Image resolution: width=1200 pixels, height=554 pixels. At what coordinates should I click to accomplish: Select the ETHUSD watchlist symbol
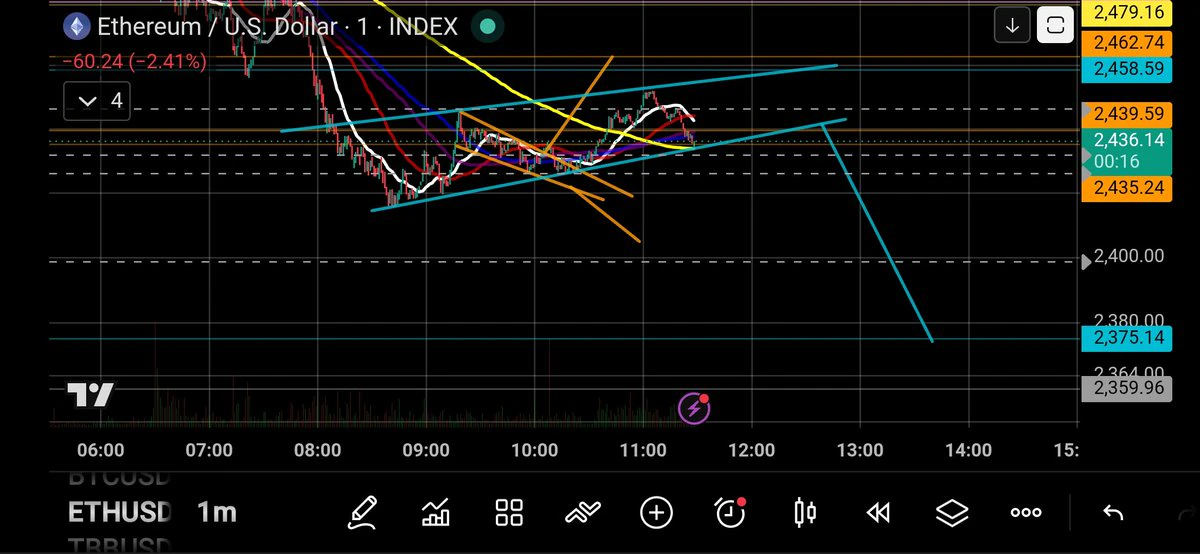[120, 513]
